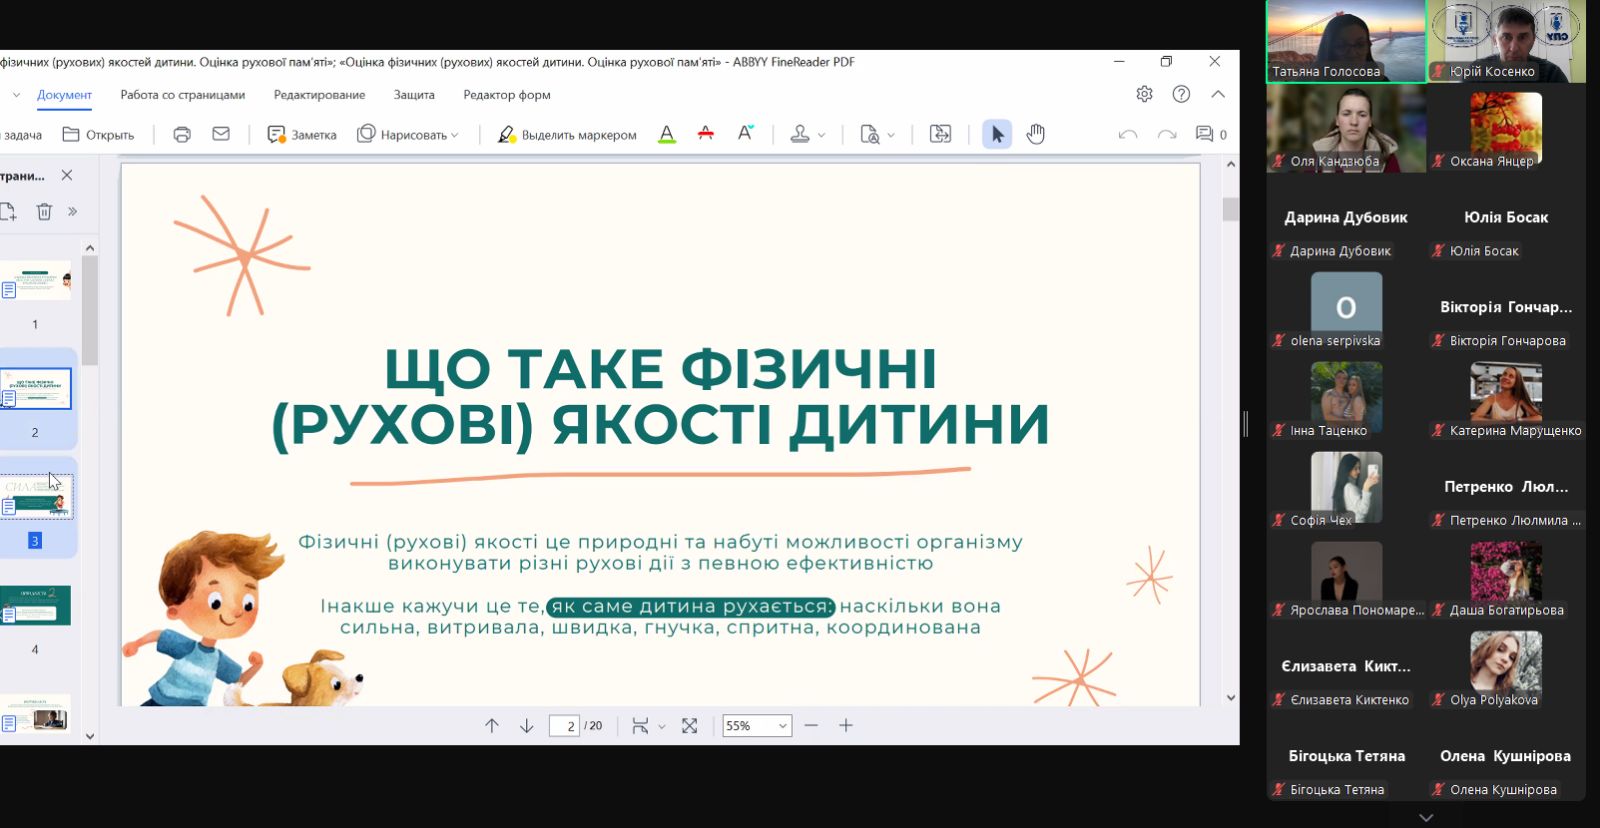Click the underline text tool

click(667, 134)
